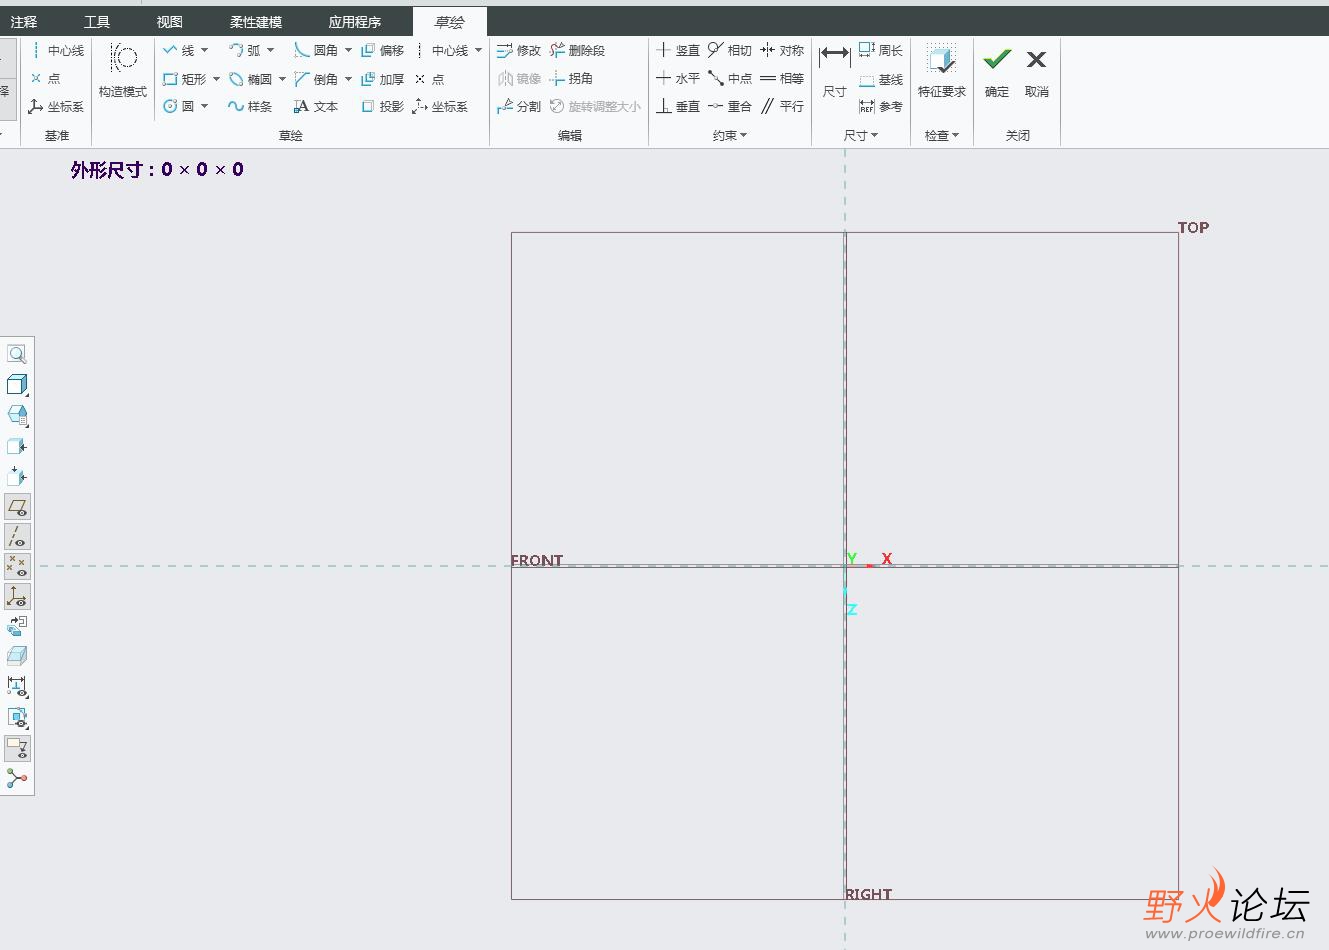Screen dimensions: 1329x950
Task: Apply the Parallel (平行) constraint
Action: [x=782, y=106]
